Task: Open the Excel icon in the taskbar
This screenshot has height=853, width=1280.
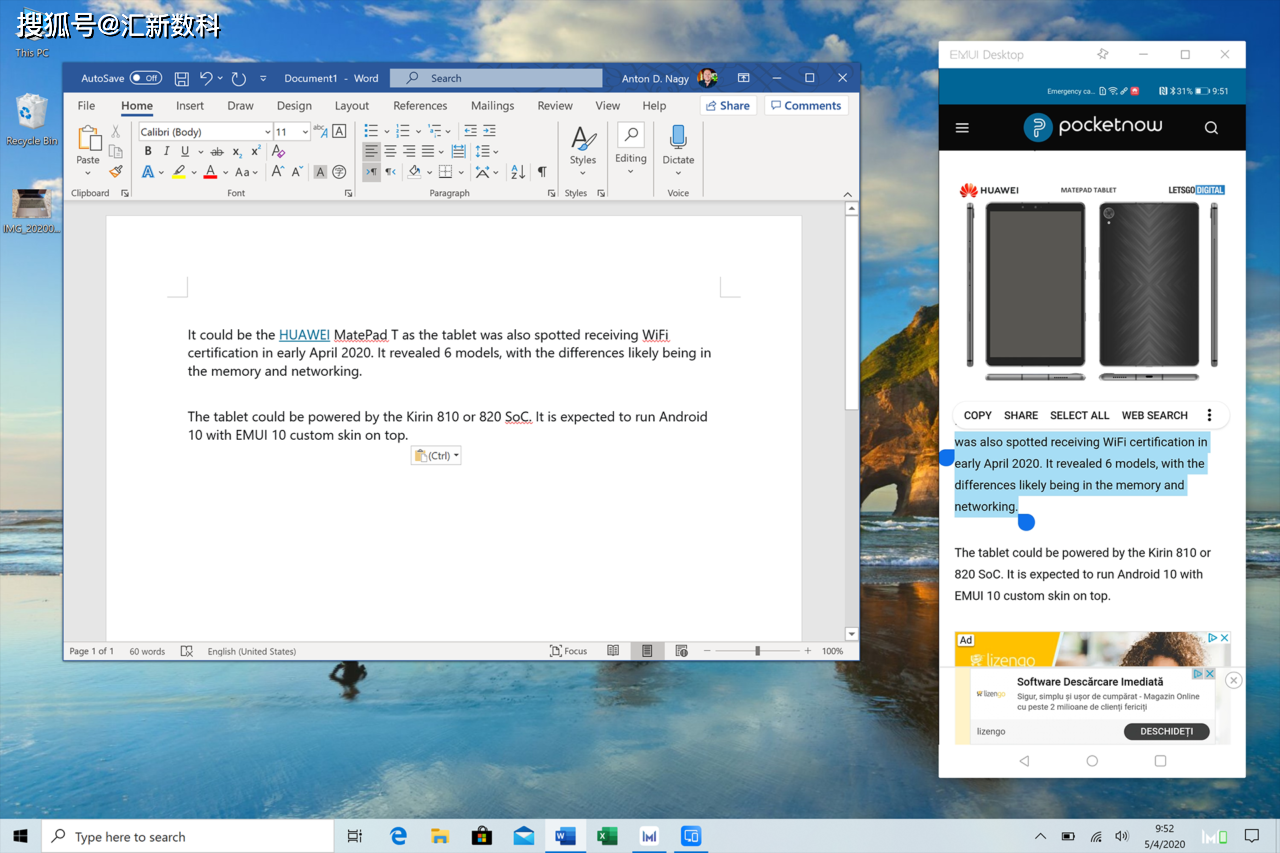Action: (607, 836)
